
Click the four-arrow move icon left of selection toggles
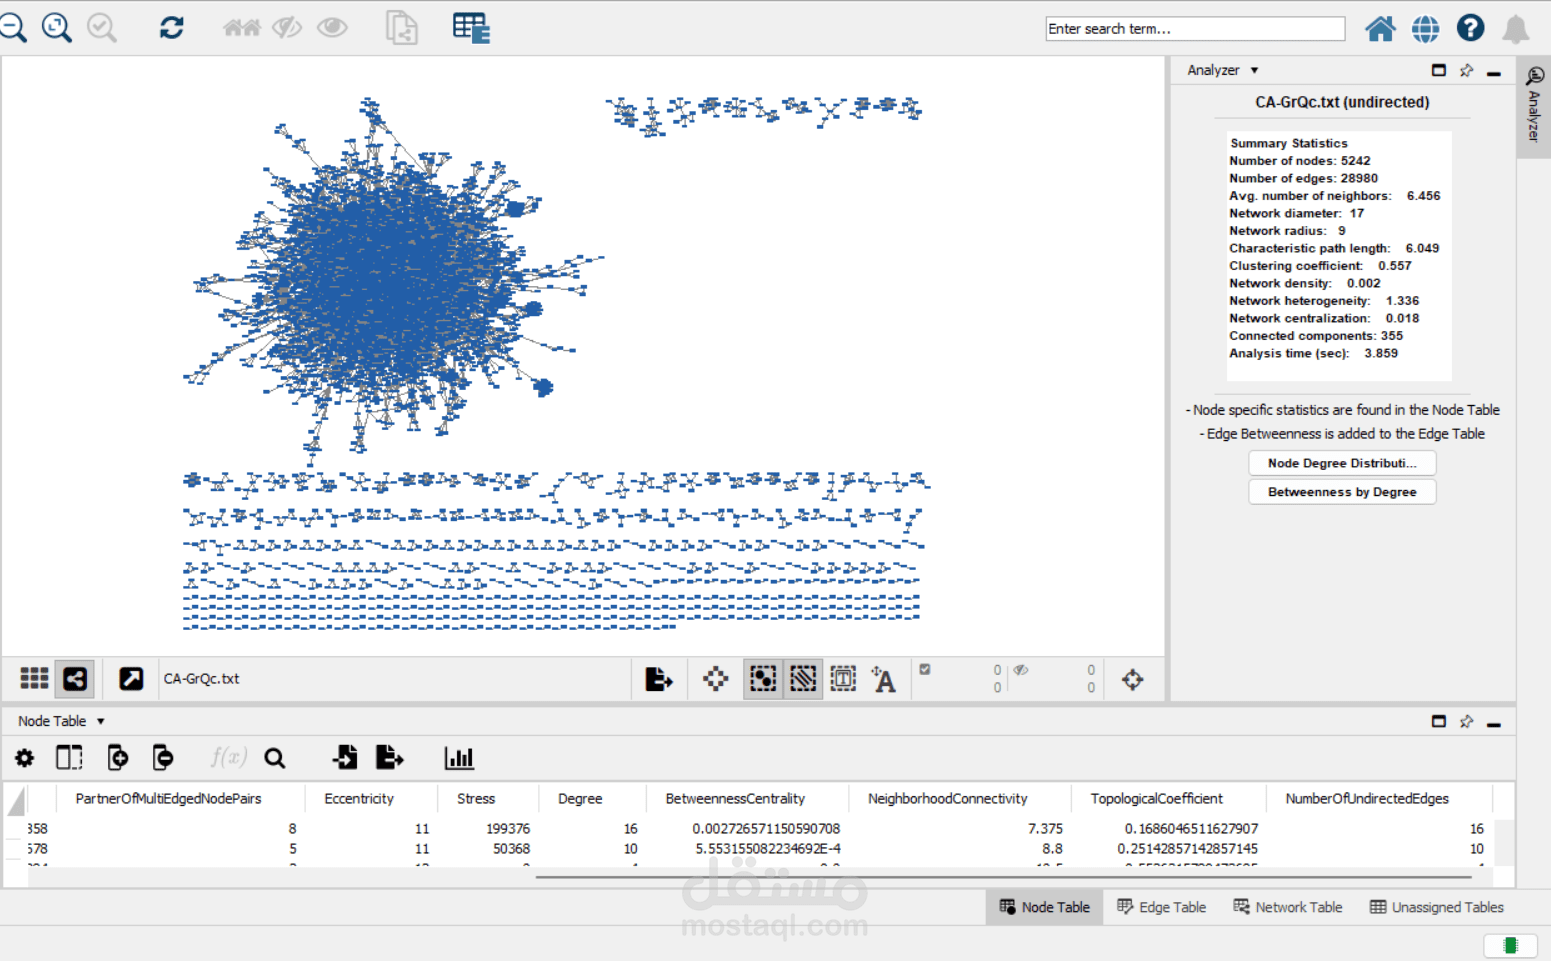click(715, 680)
